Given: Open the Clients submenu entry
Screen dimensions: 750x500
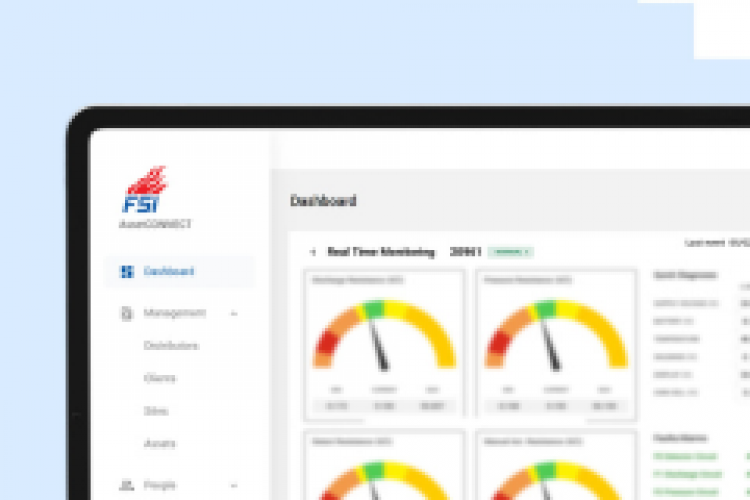Looking at the screenshot, I should pos(160,378).
